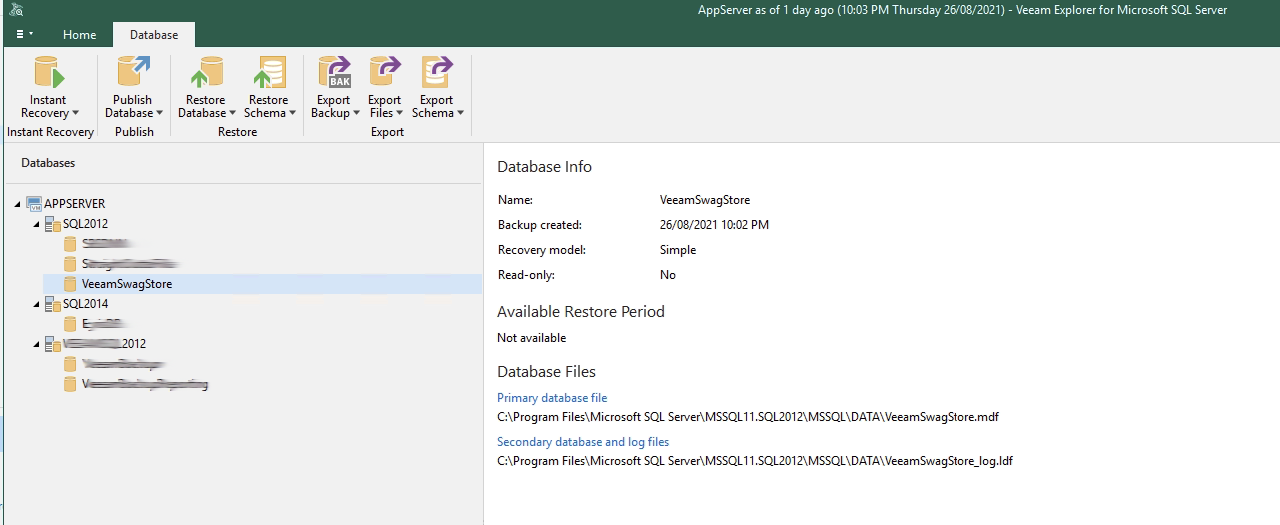
Task: Open the main application menu button
Action: tap(24, 35)
